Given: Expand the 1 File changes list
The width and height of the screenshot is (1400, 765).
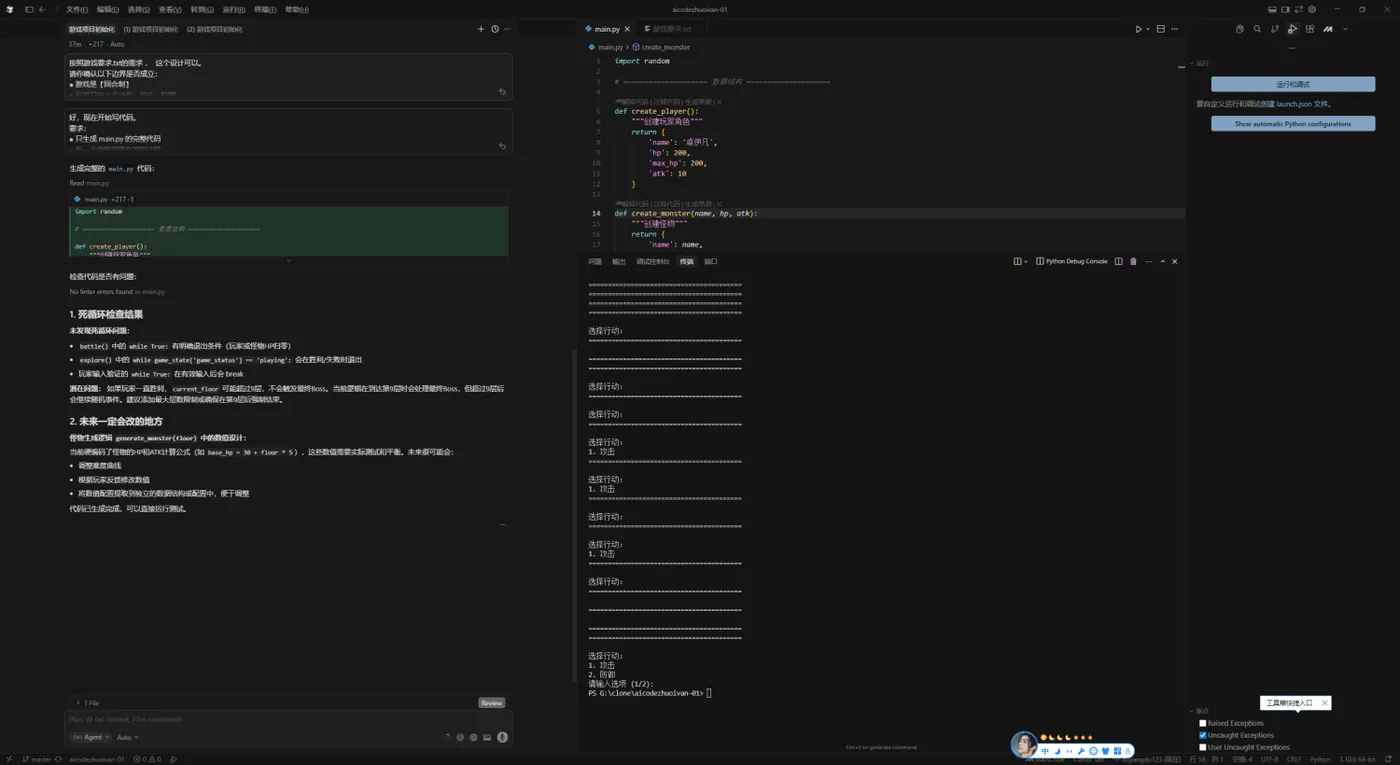Looking at the screenshot, I should [x=88, y=703].
